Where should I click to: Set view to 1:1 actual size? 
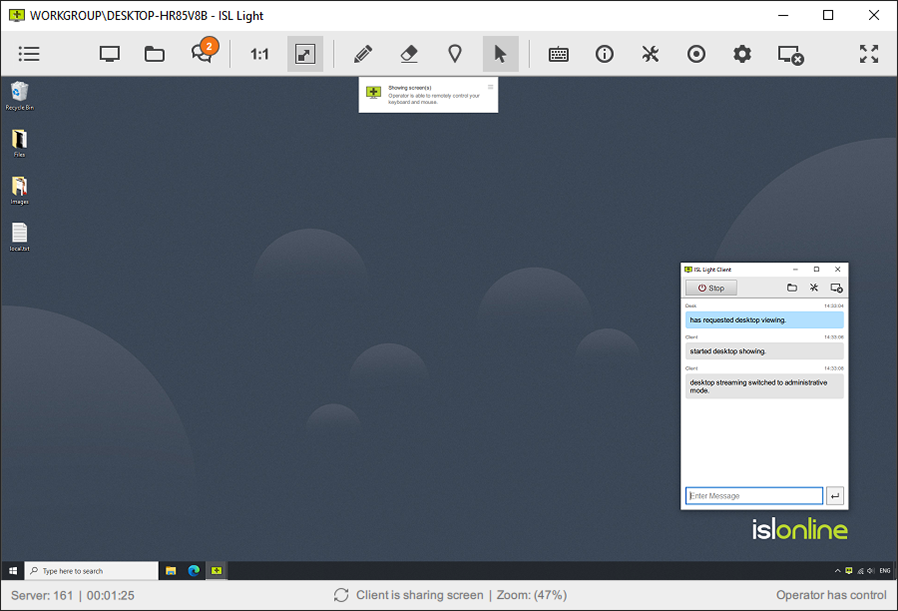259,54
